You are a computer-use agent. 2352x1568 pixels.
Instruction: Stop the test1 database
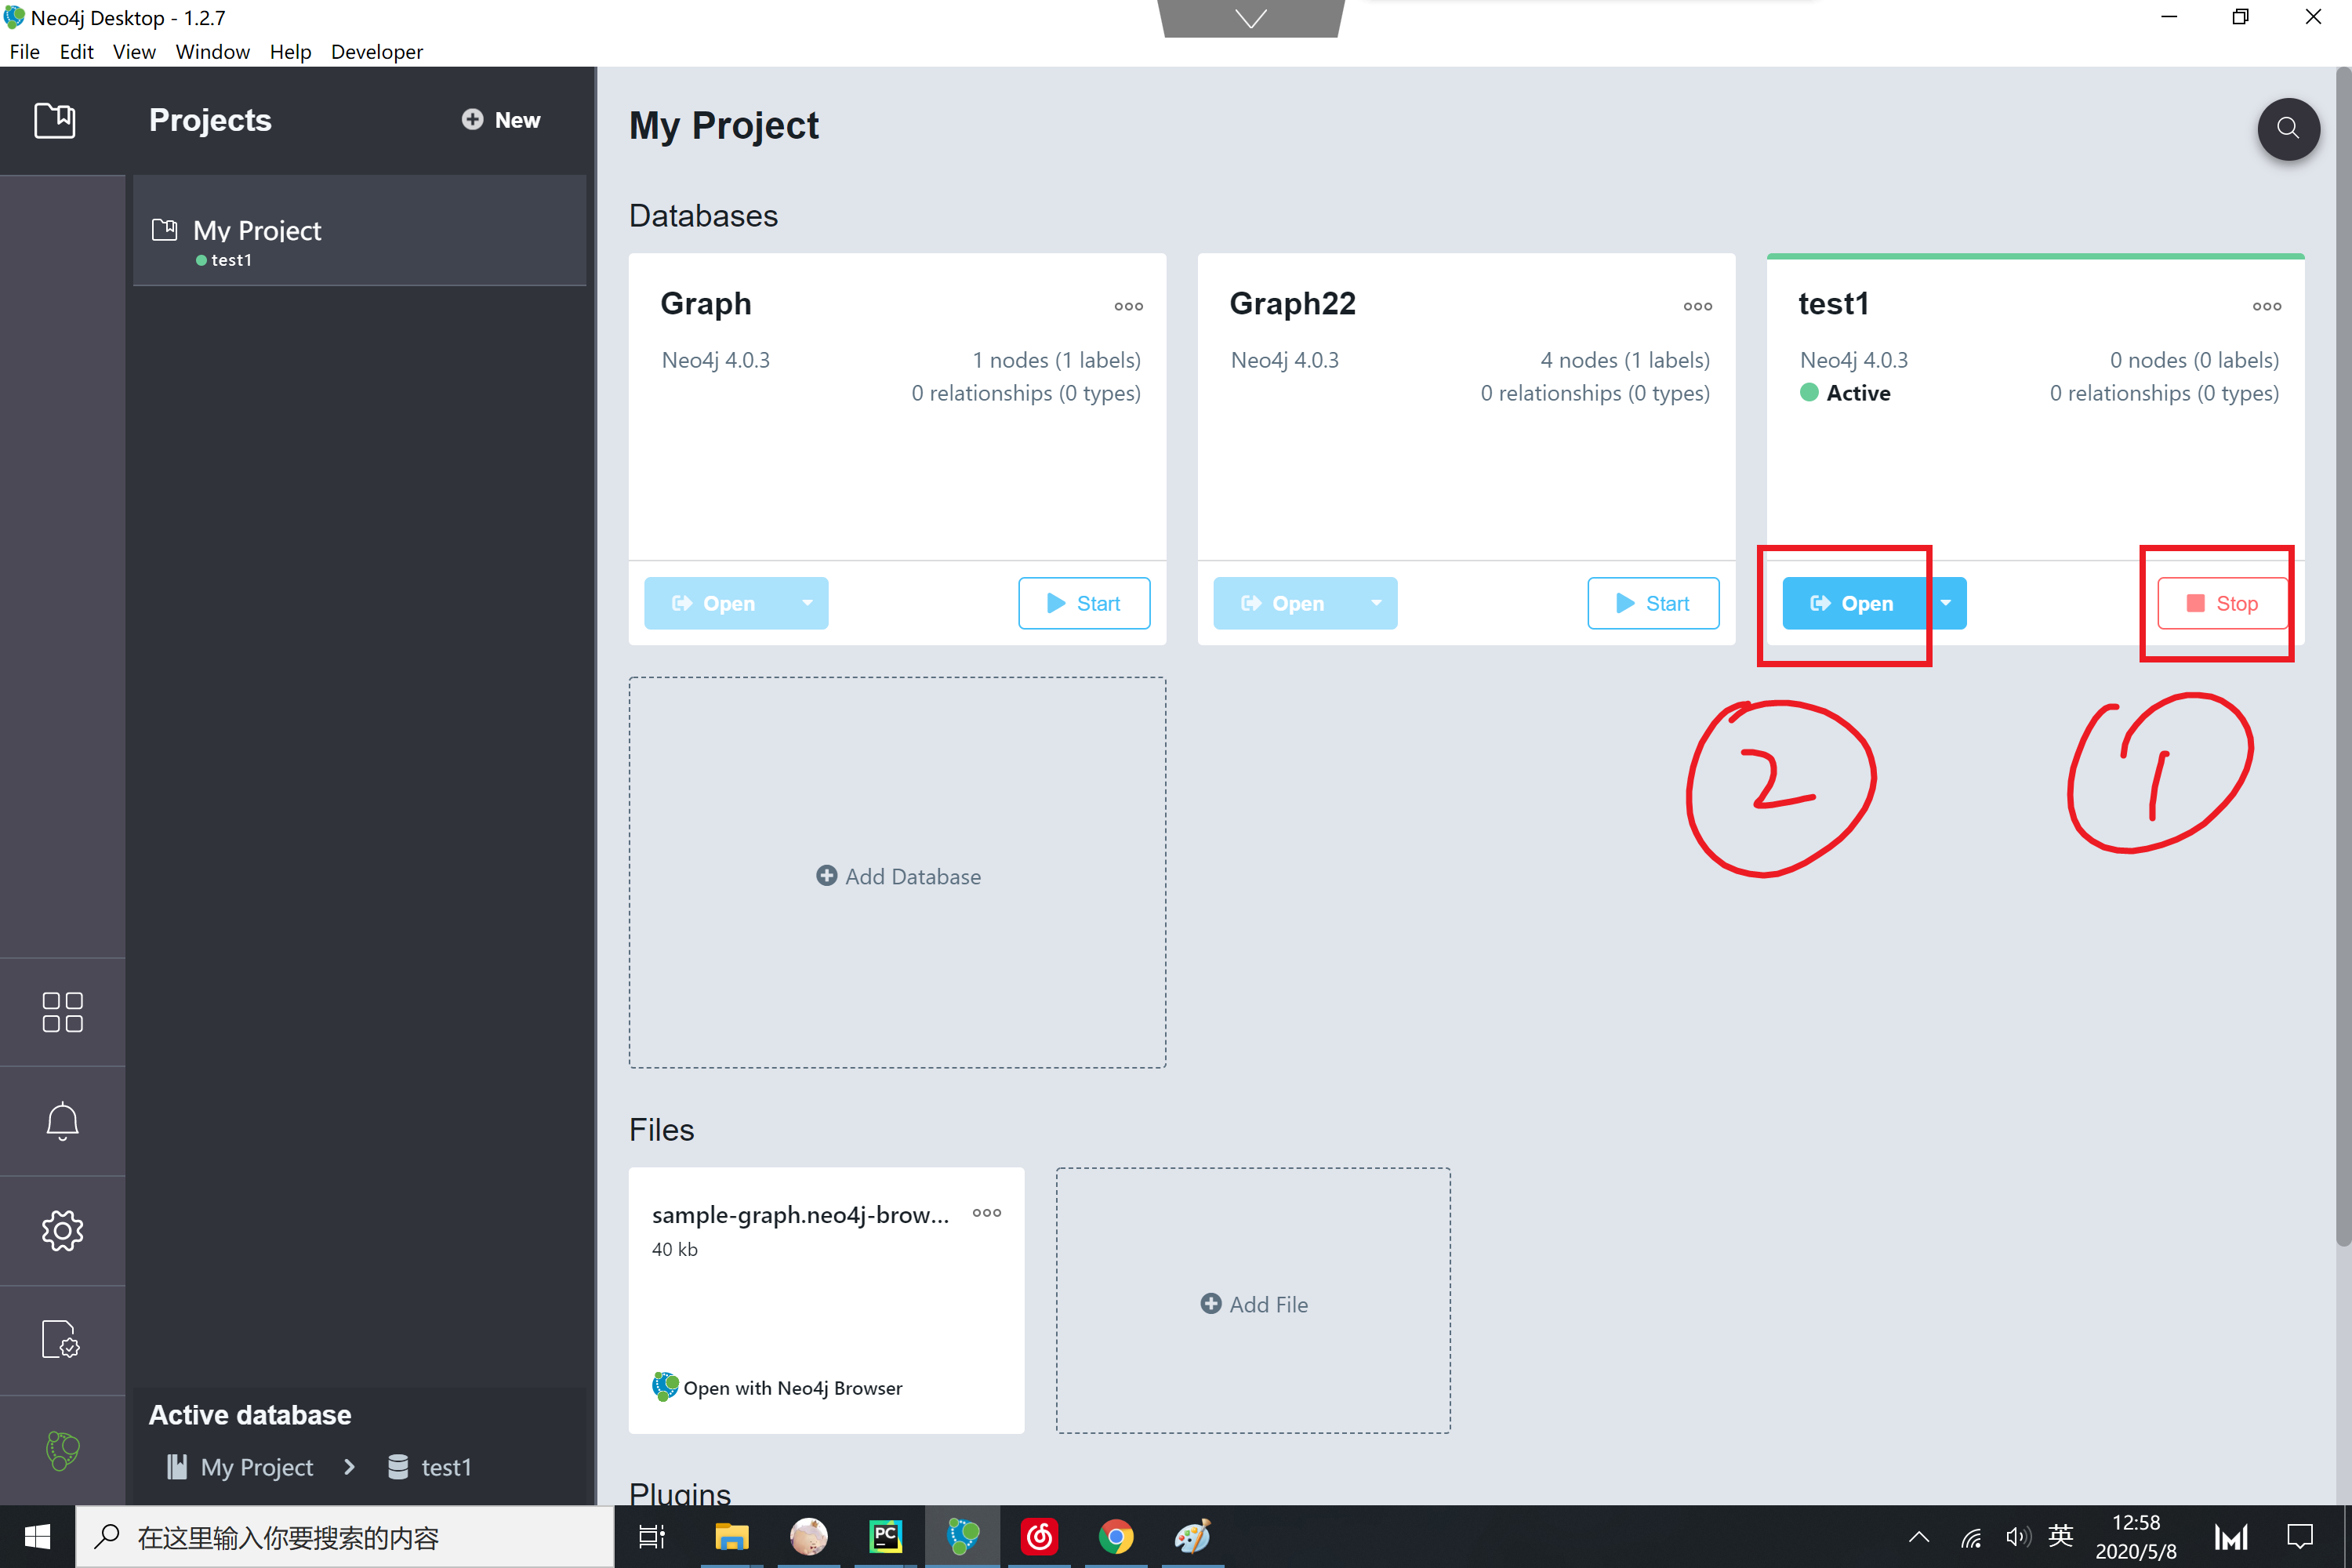pos(2222,603)
